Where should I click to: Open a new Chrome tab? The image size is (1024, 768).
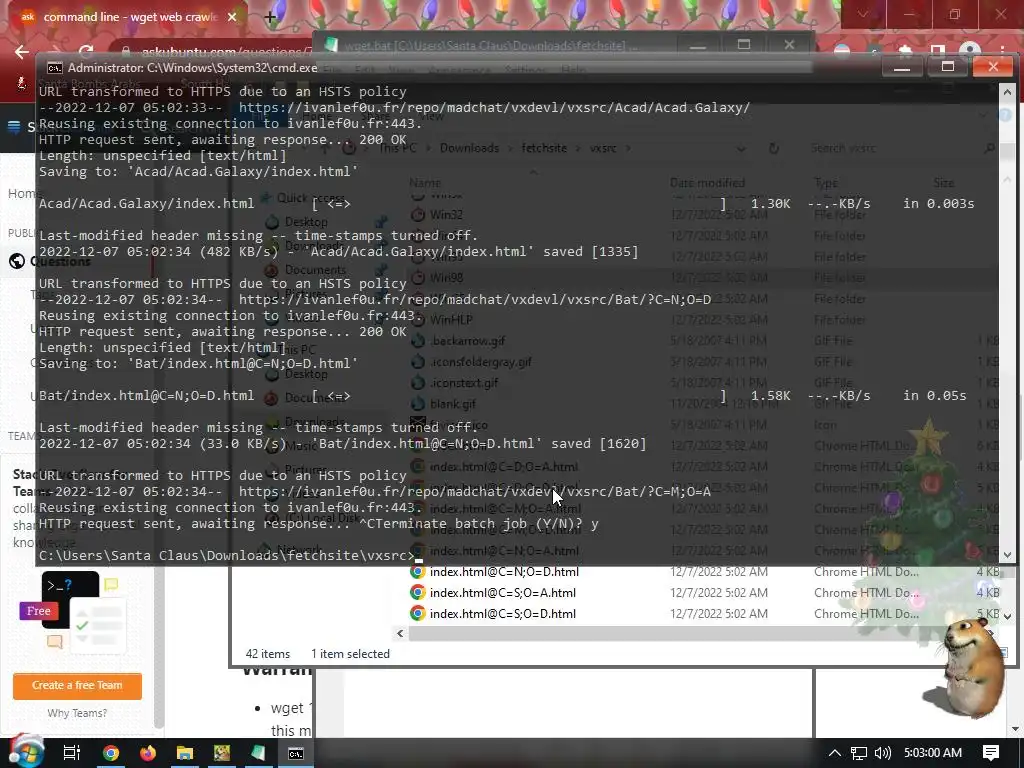click(x=270, y=18)
